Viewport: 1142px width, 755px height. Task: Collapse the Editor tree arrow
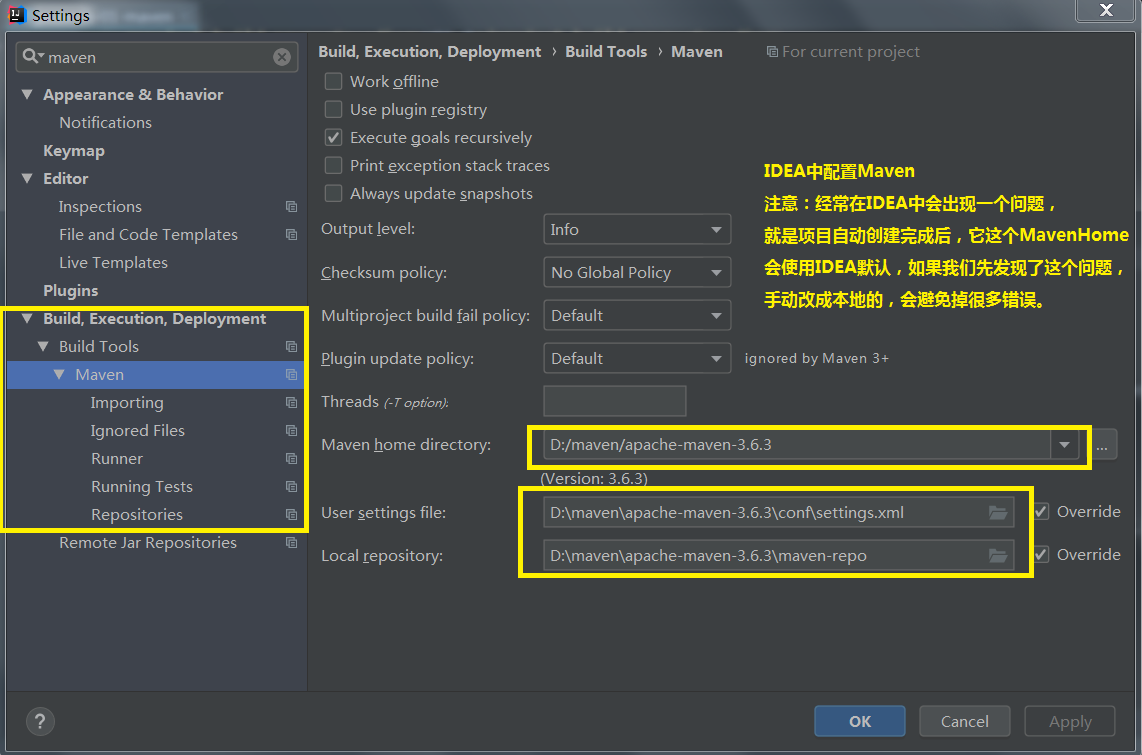coord(27,178)
